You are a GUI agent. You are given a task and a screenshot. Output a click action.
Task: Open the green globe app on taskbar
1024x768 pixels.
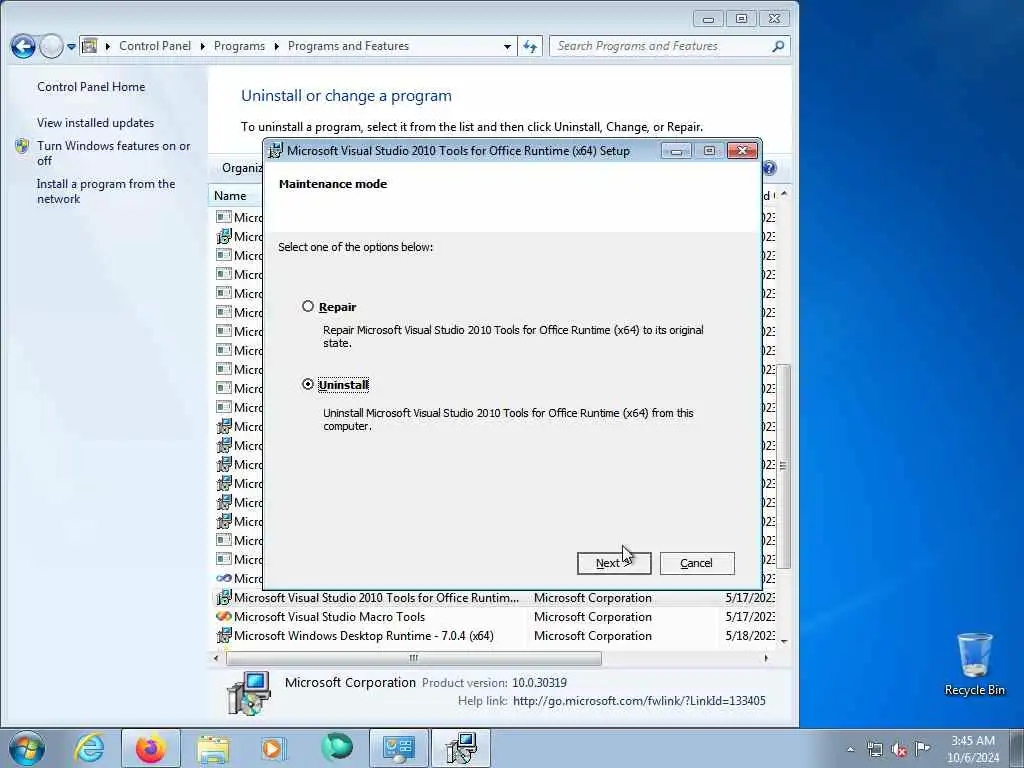coord(336,748)
